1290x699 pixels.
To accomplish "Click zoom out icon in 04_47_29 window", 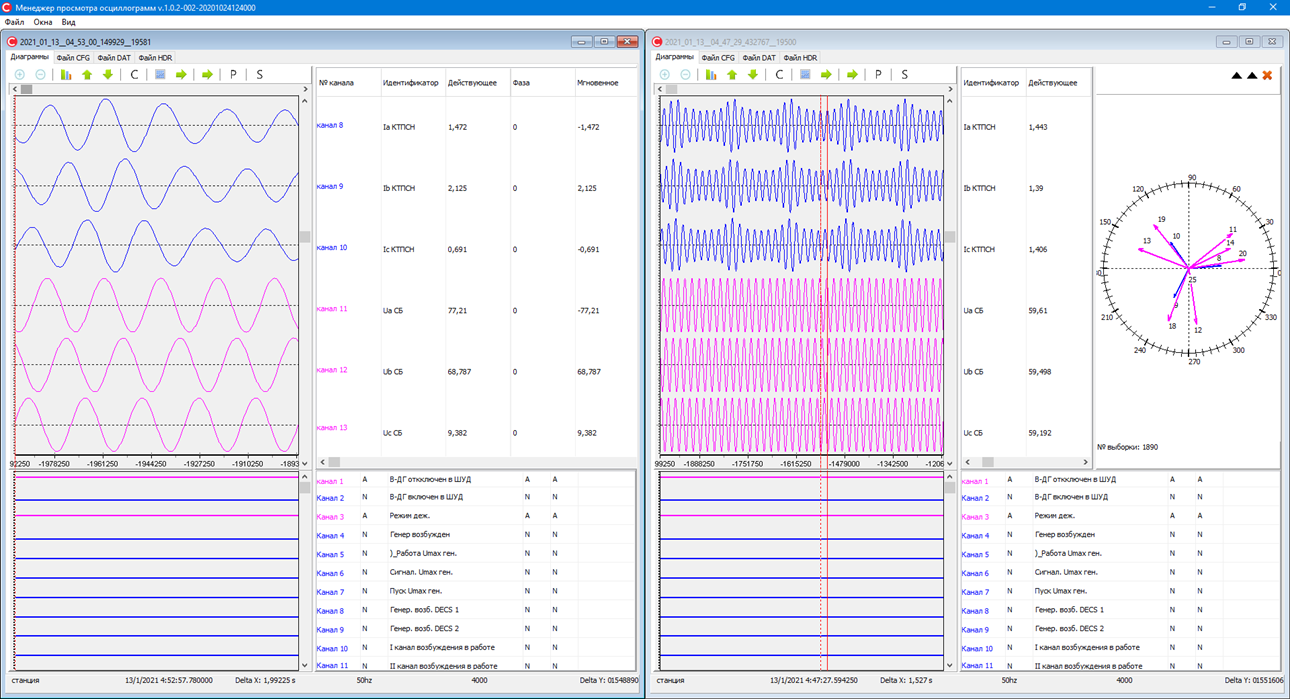I will [x=685, y=75].
